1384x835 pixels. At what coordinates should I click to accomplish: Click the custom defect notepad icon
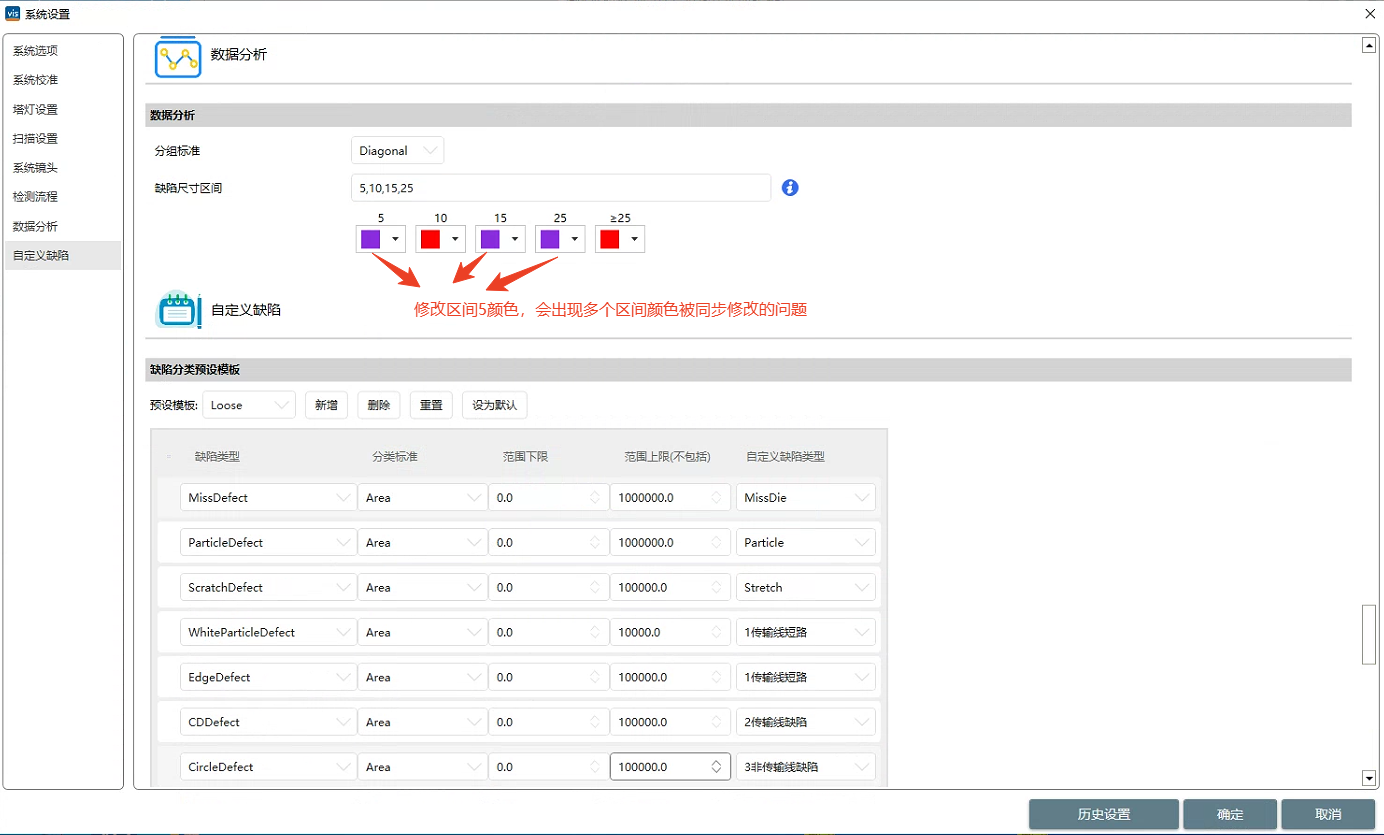coord(178,309)
